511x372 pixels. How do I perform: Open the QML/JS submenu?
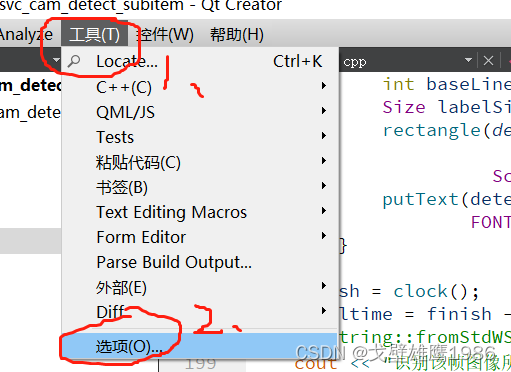click(200, 112)
